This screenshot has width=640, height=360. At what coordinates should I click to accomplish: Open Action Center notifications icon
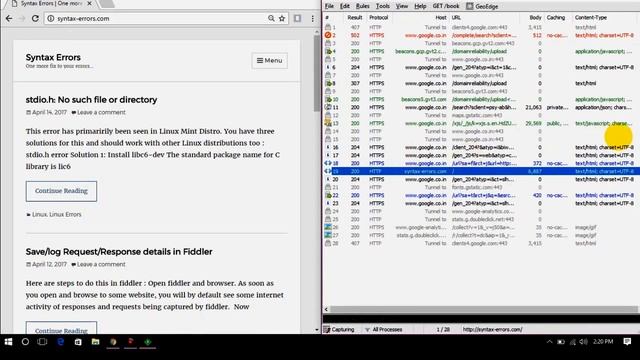pyautogui.click(x=627, y=342)
